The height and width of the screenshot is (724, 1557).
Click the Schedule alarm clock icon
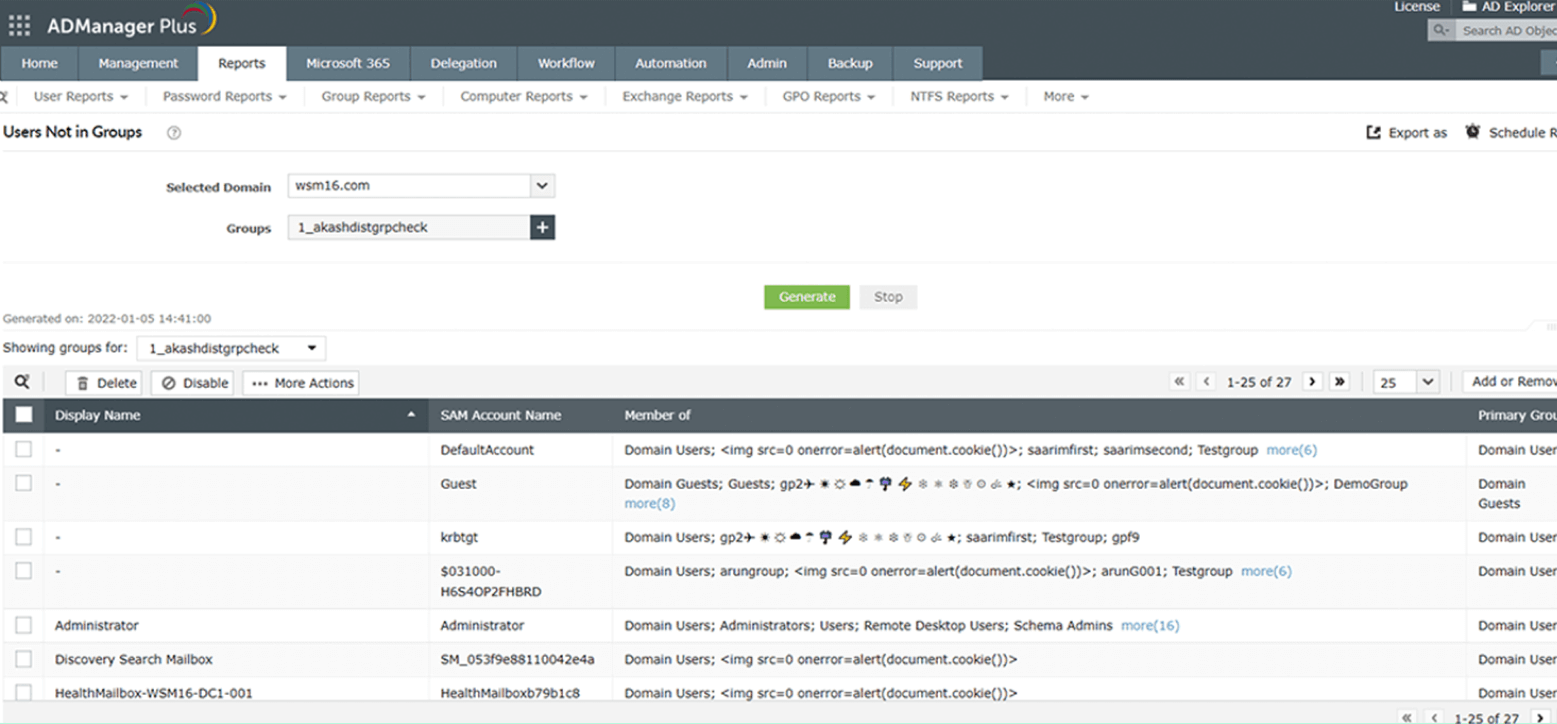(1472, 132)
